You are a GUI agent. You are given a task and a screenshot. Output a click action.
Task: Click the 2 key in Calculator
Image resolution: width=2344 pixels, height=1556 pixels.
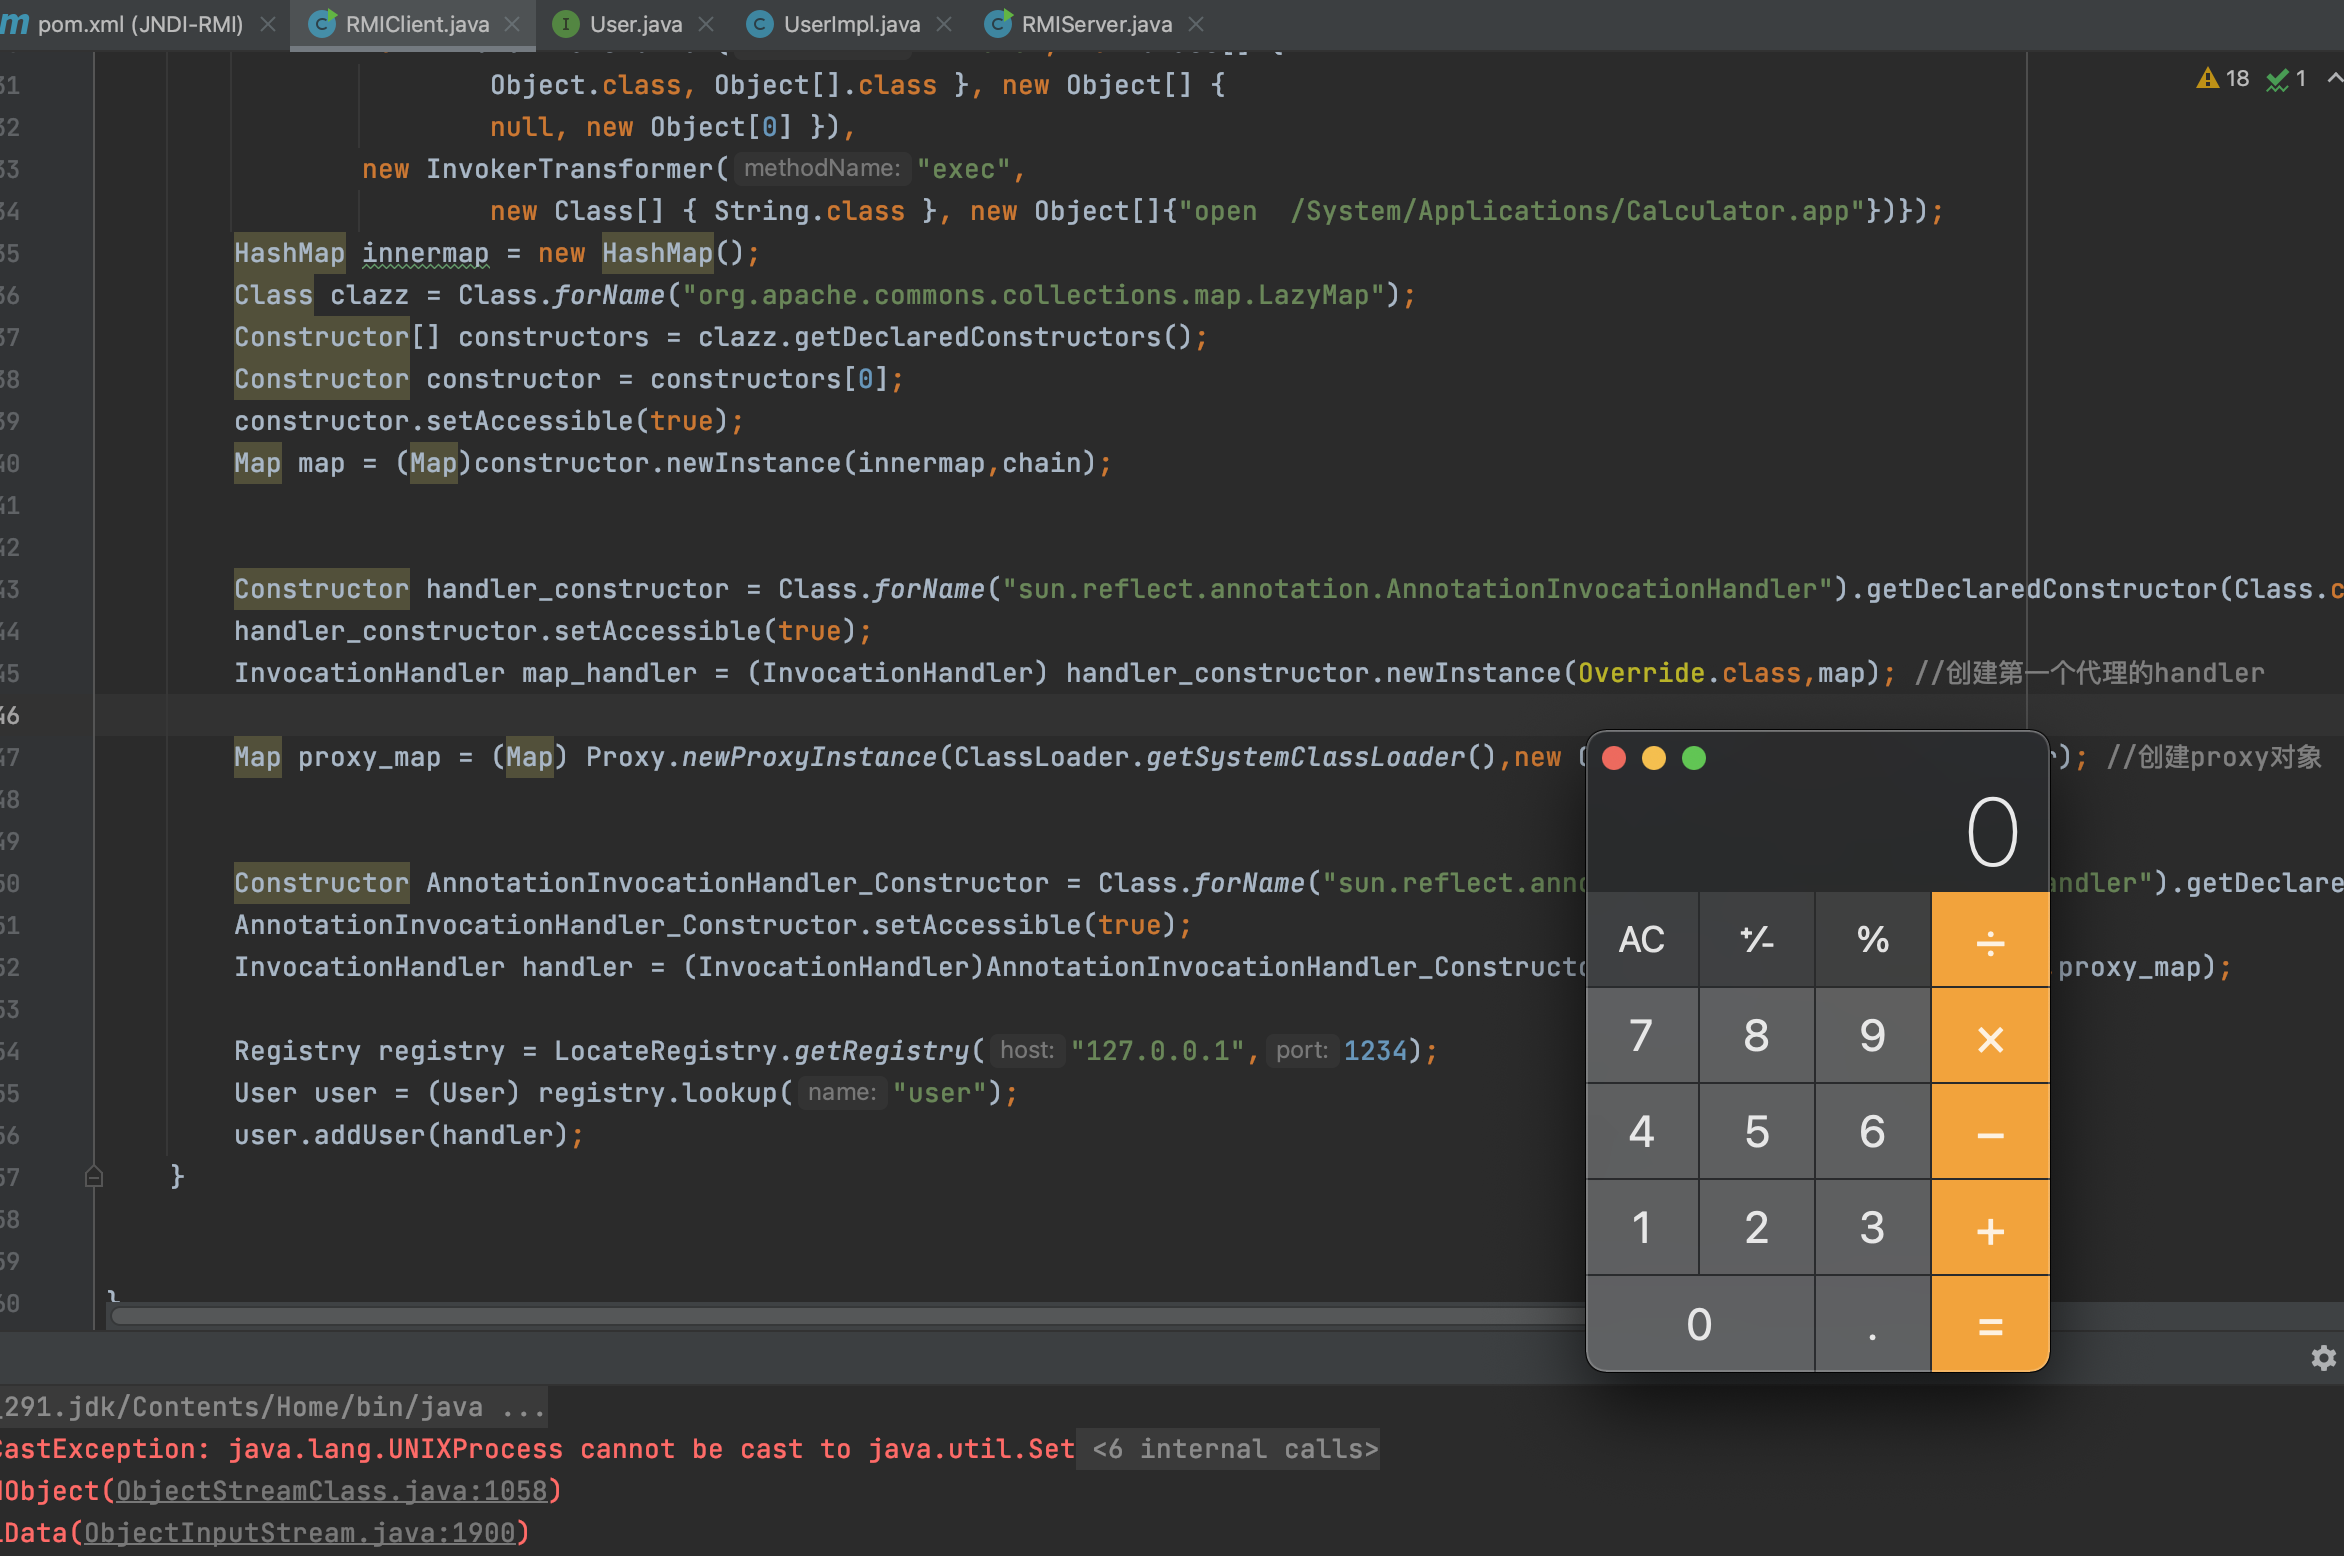1756,1228
